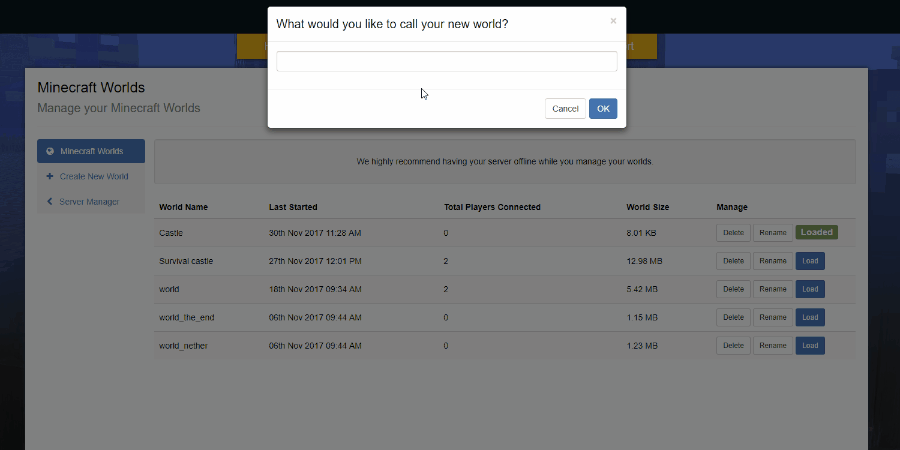The image size is (900, 450).
Task: Delete the Castle world
Action: pos(733,232)
